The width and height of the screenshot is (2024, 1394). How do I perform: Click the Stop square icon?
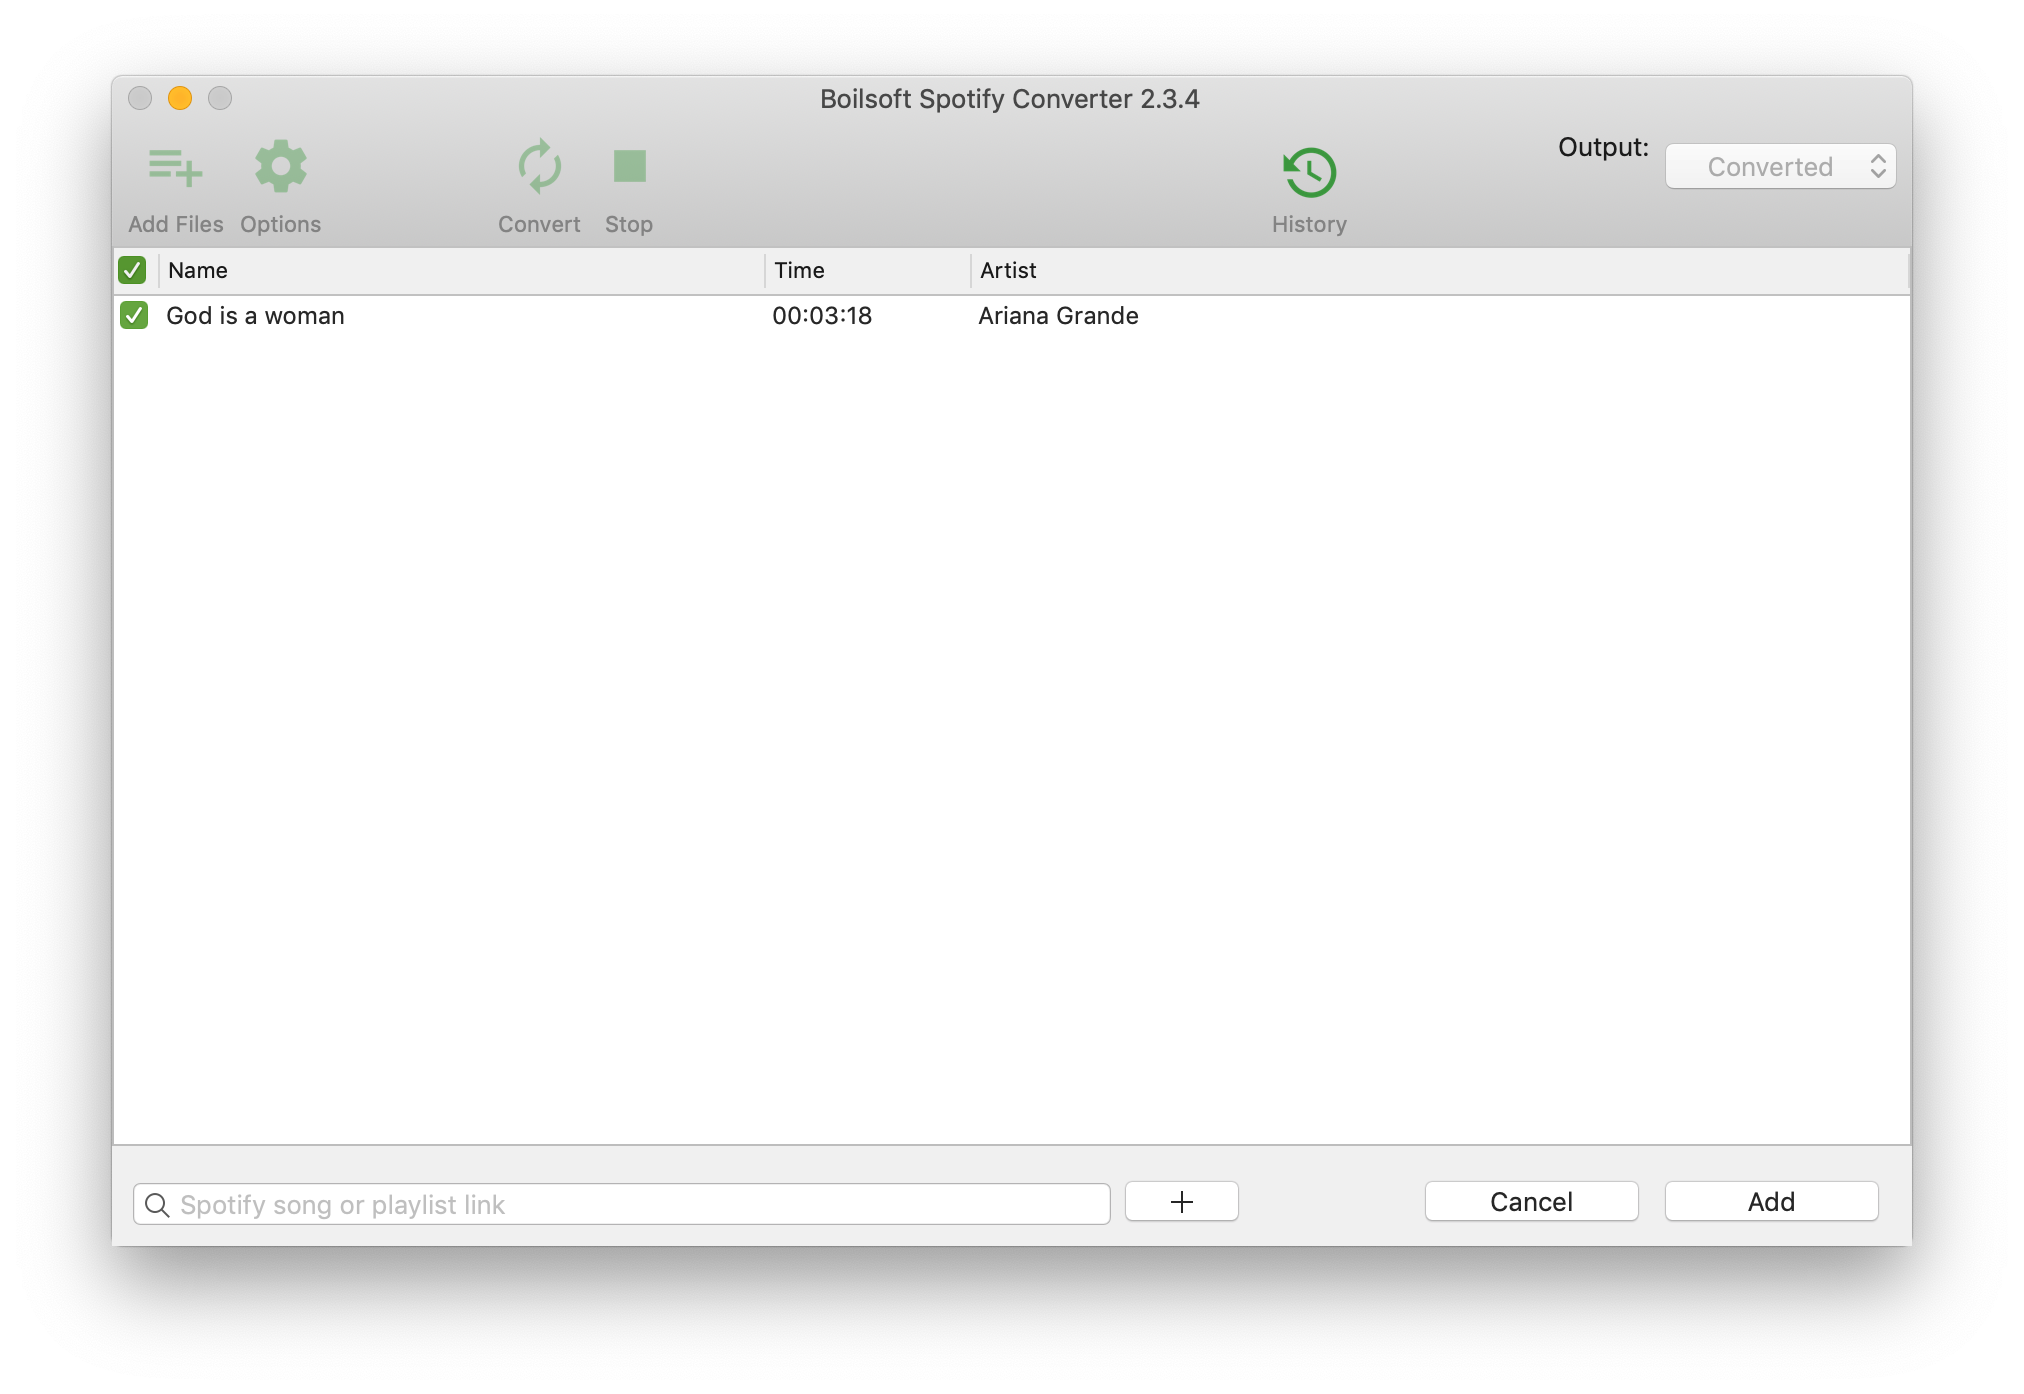pos(630,166)
